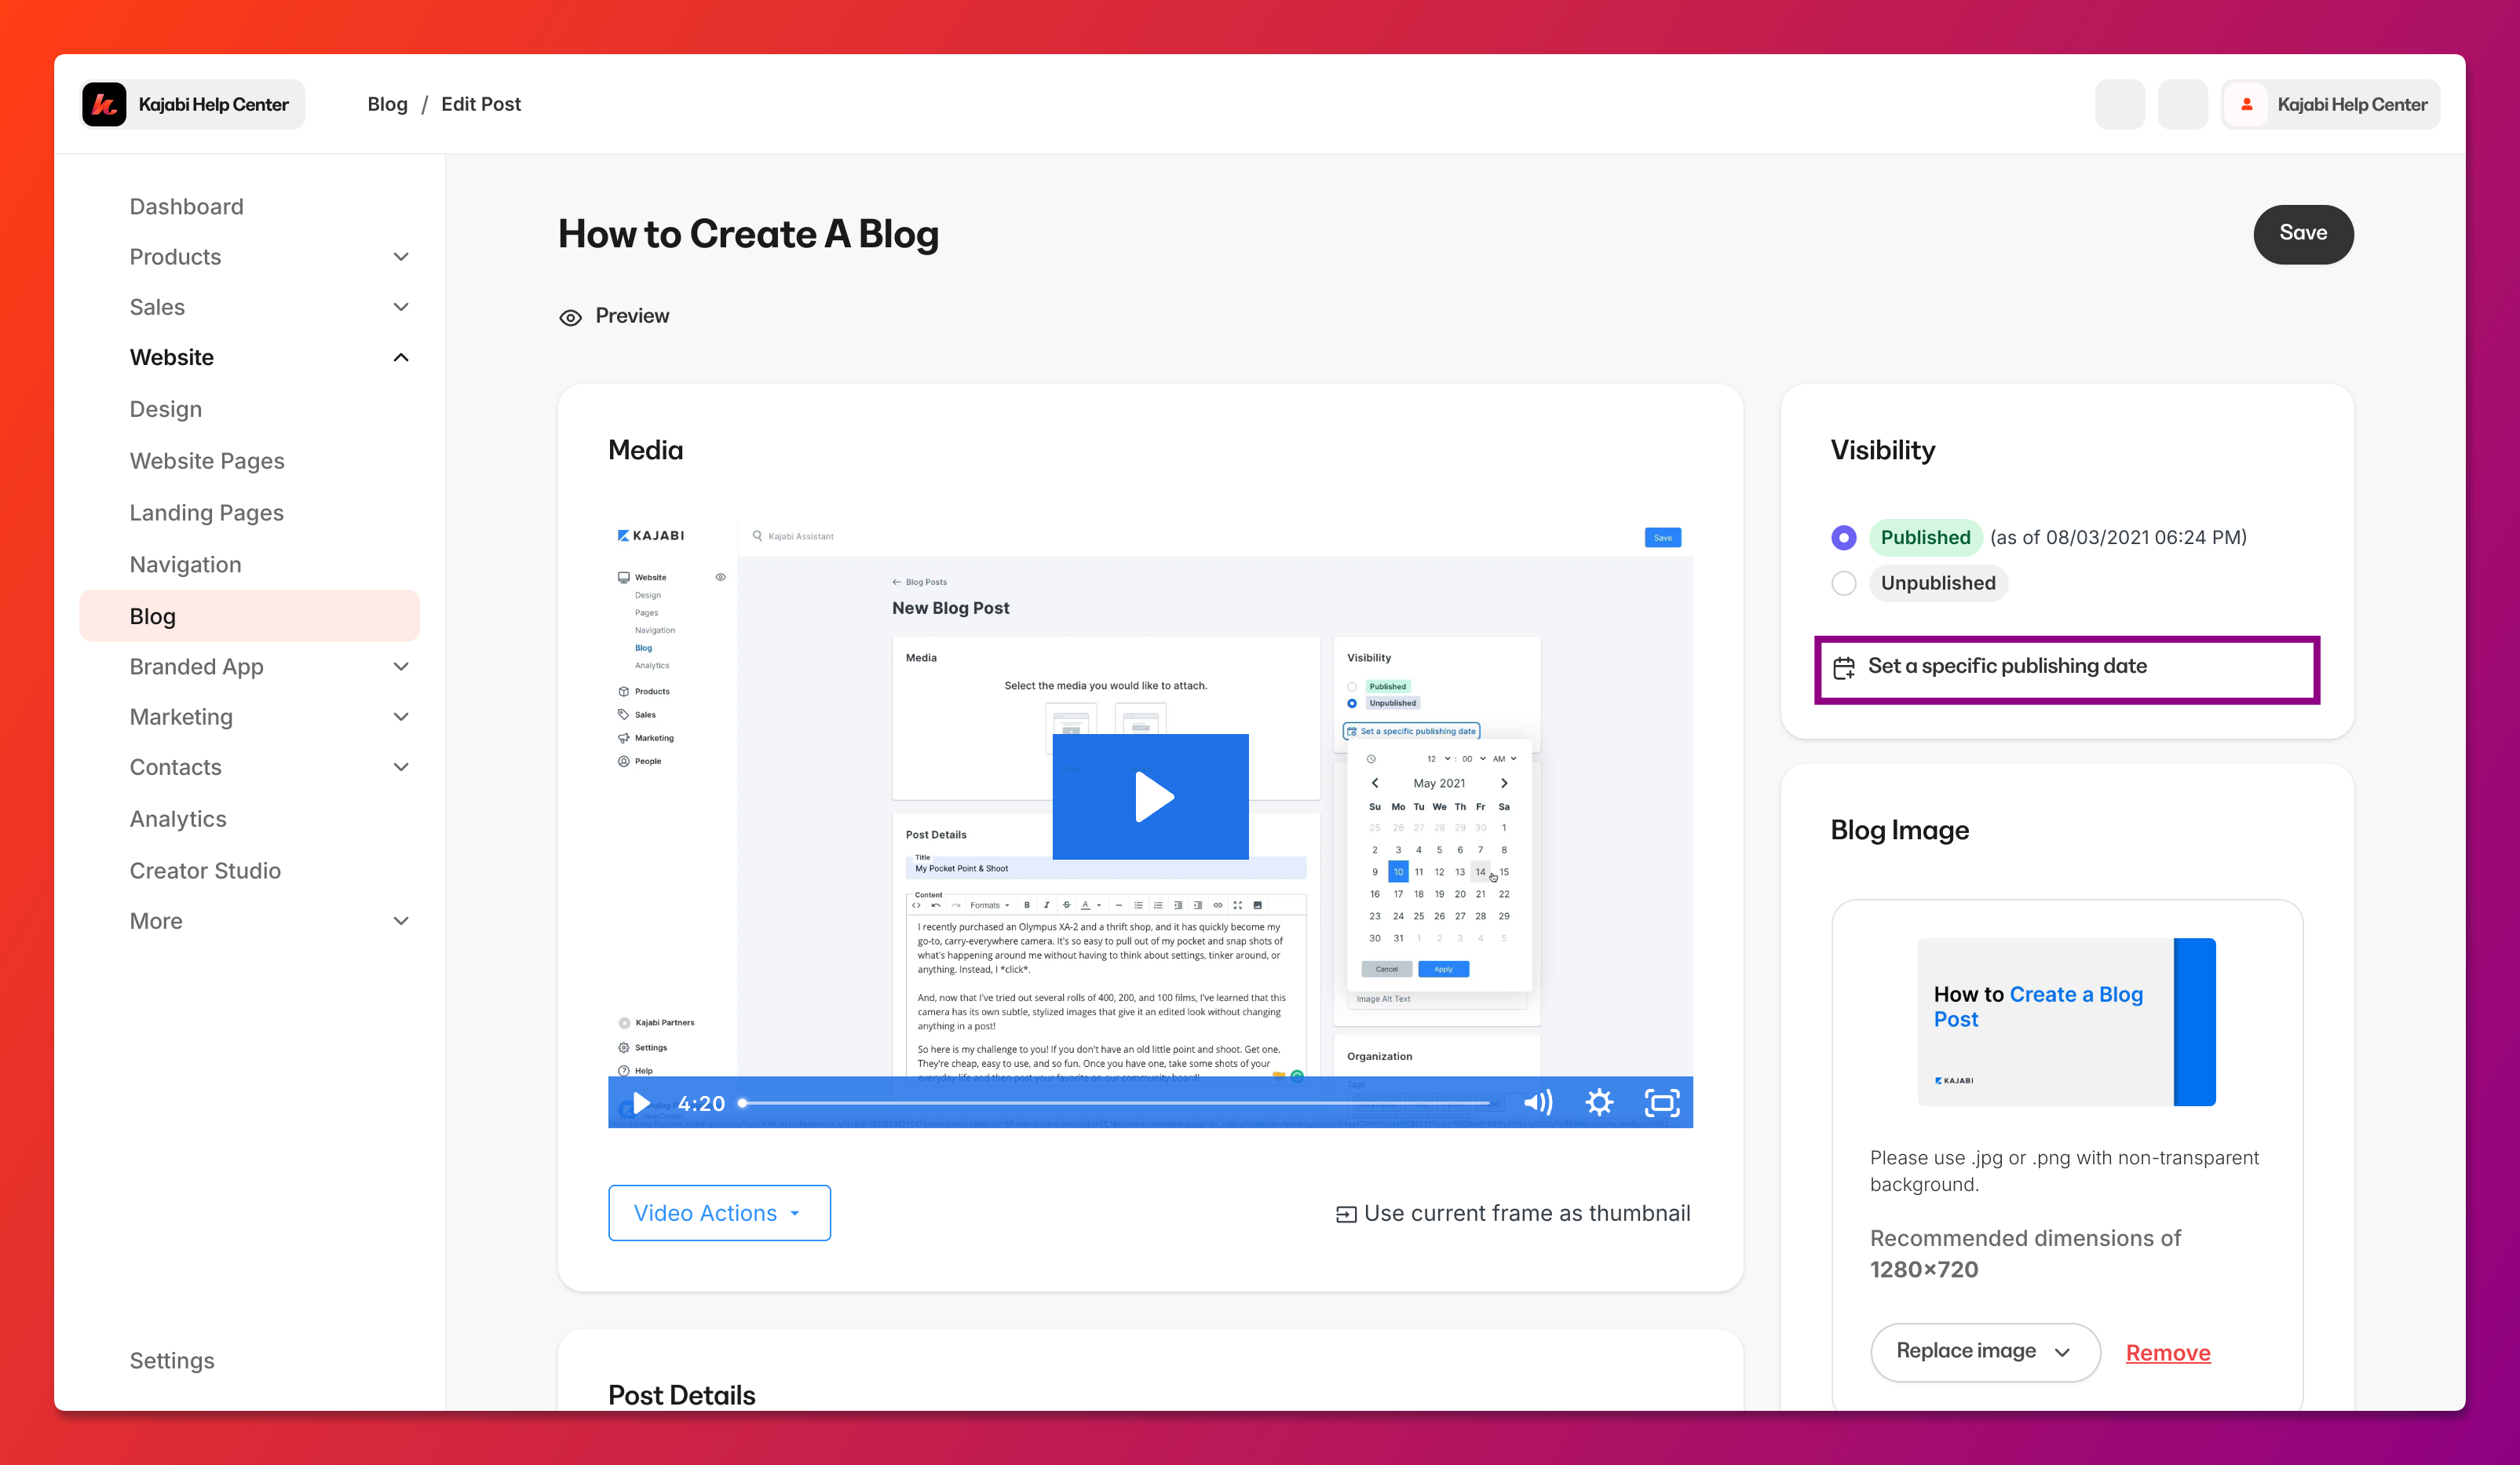Open Design under Website
The width and height of the screenshot is (2520, 1465).
165,409
